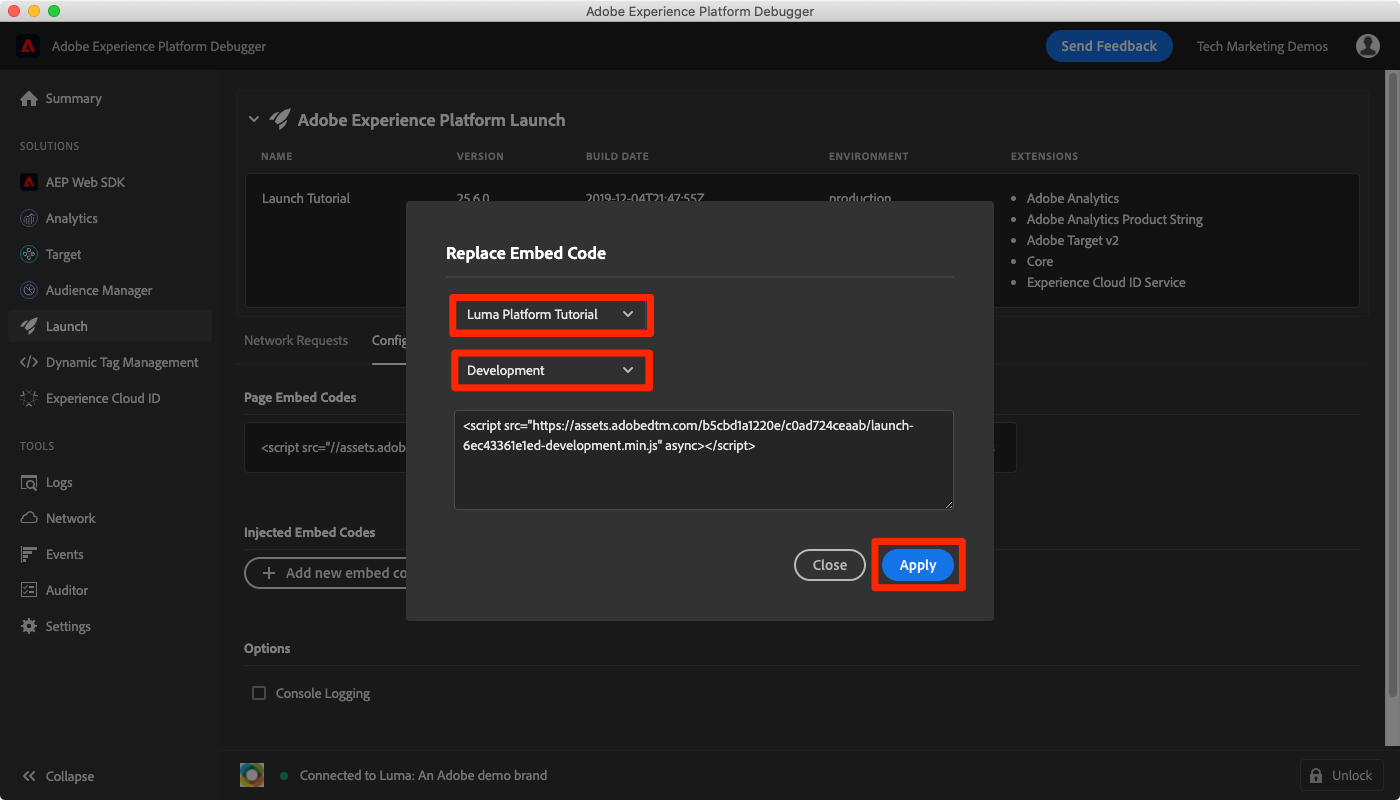Click the Auditor checklist icon
Viewport: 1400px width, 800px height.
click(29, 590)
